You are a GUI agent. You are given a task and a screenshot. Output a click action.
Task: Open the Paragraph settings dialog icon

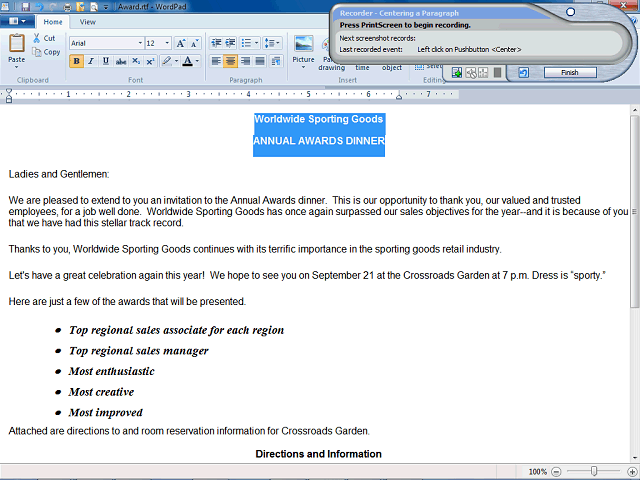coord(276,61)
